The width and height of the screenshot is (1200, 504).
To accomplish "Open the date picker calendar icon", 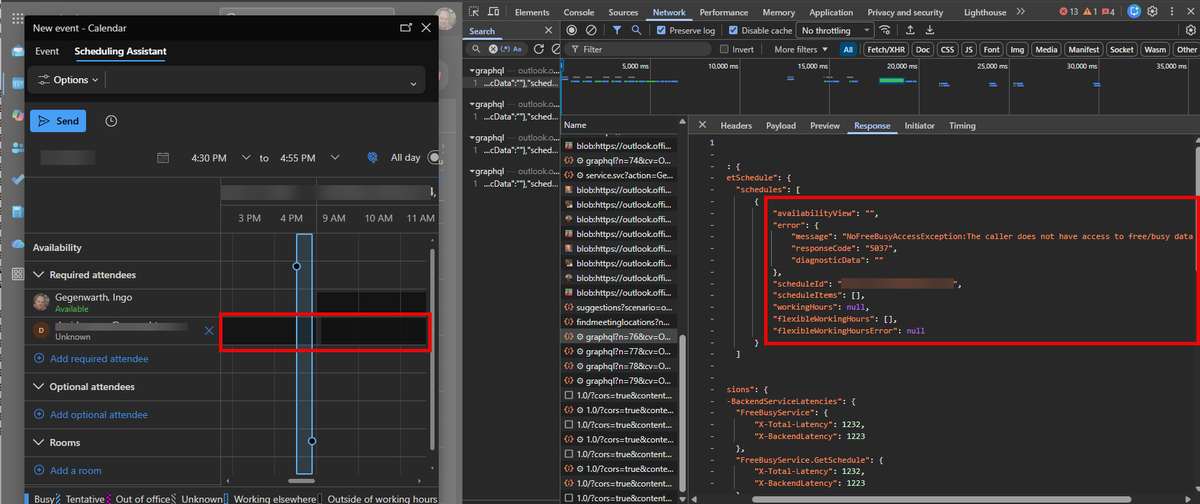I will click(x=163, y=158).
